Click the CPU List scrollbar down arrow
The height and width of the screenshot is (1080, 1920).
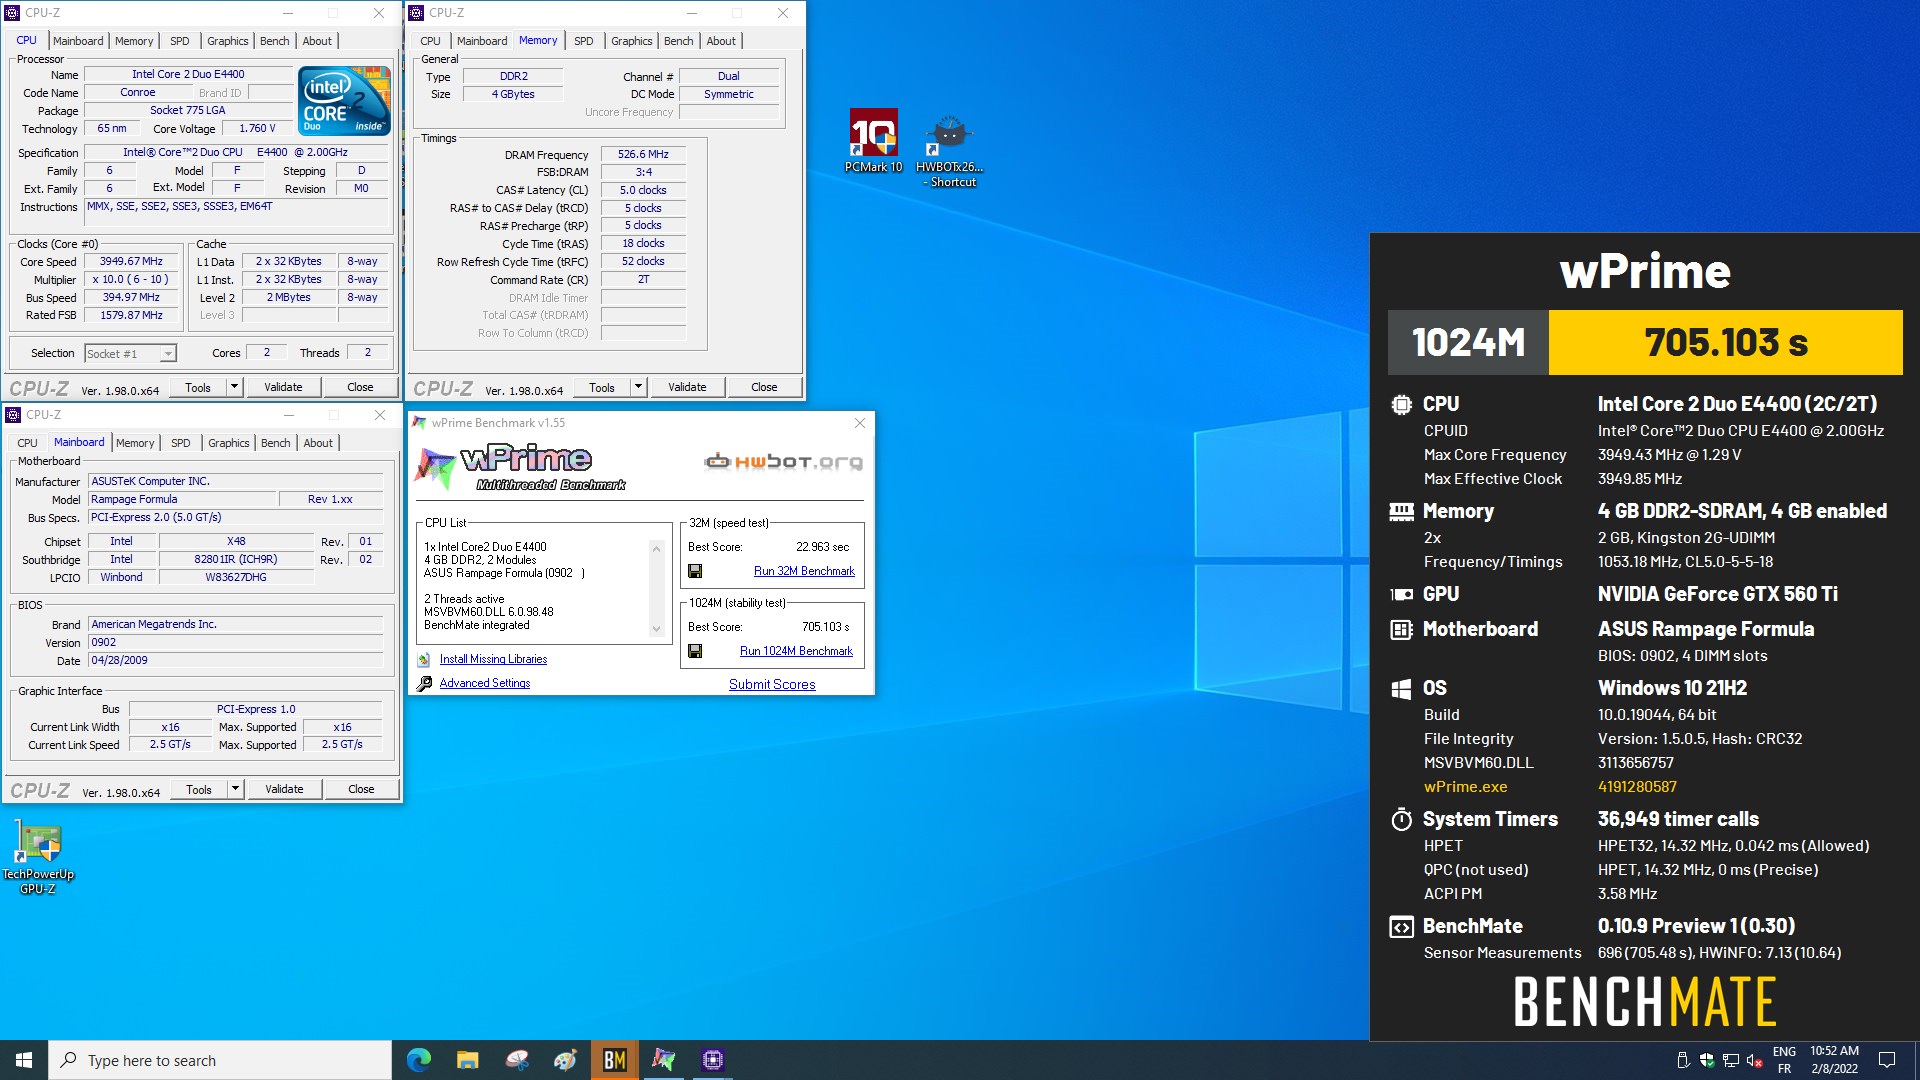click(657, 629)
